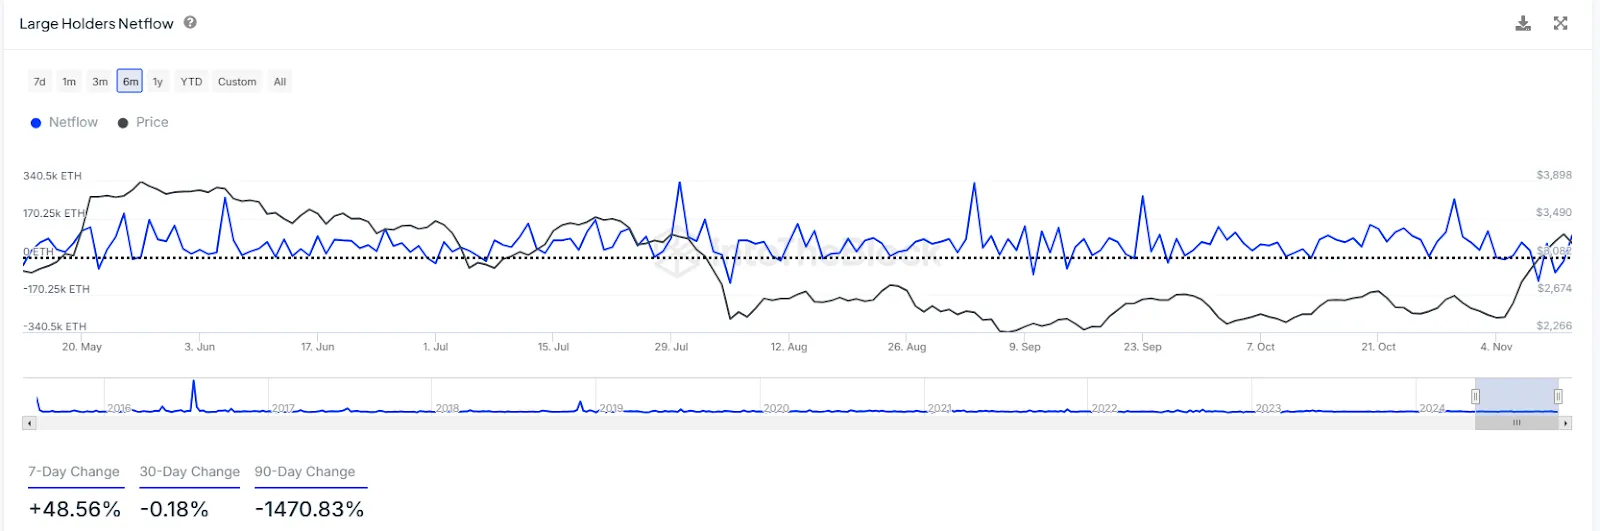Click the right navigator scroll arrow
The height and width of the screenshot is (531, 1600).
[x=1566, y=423]
